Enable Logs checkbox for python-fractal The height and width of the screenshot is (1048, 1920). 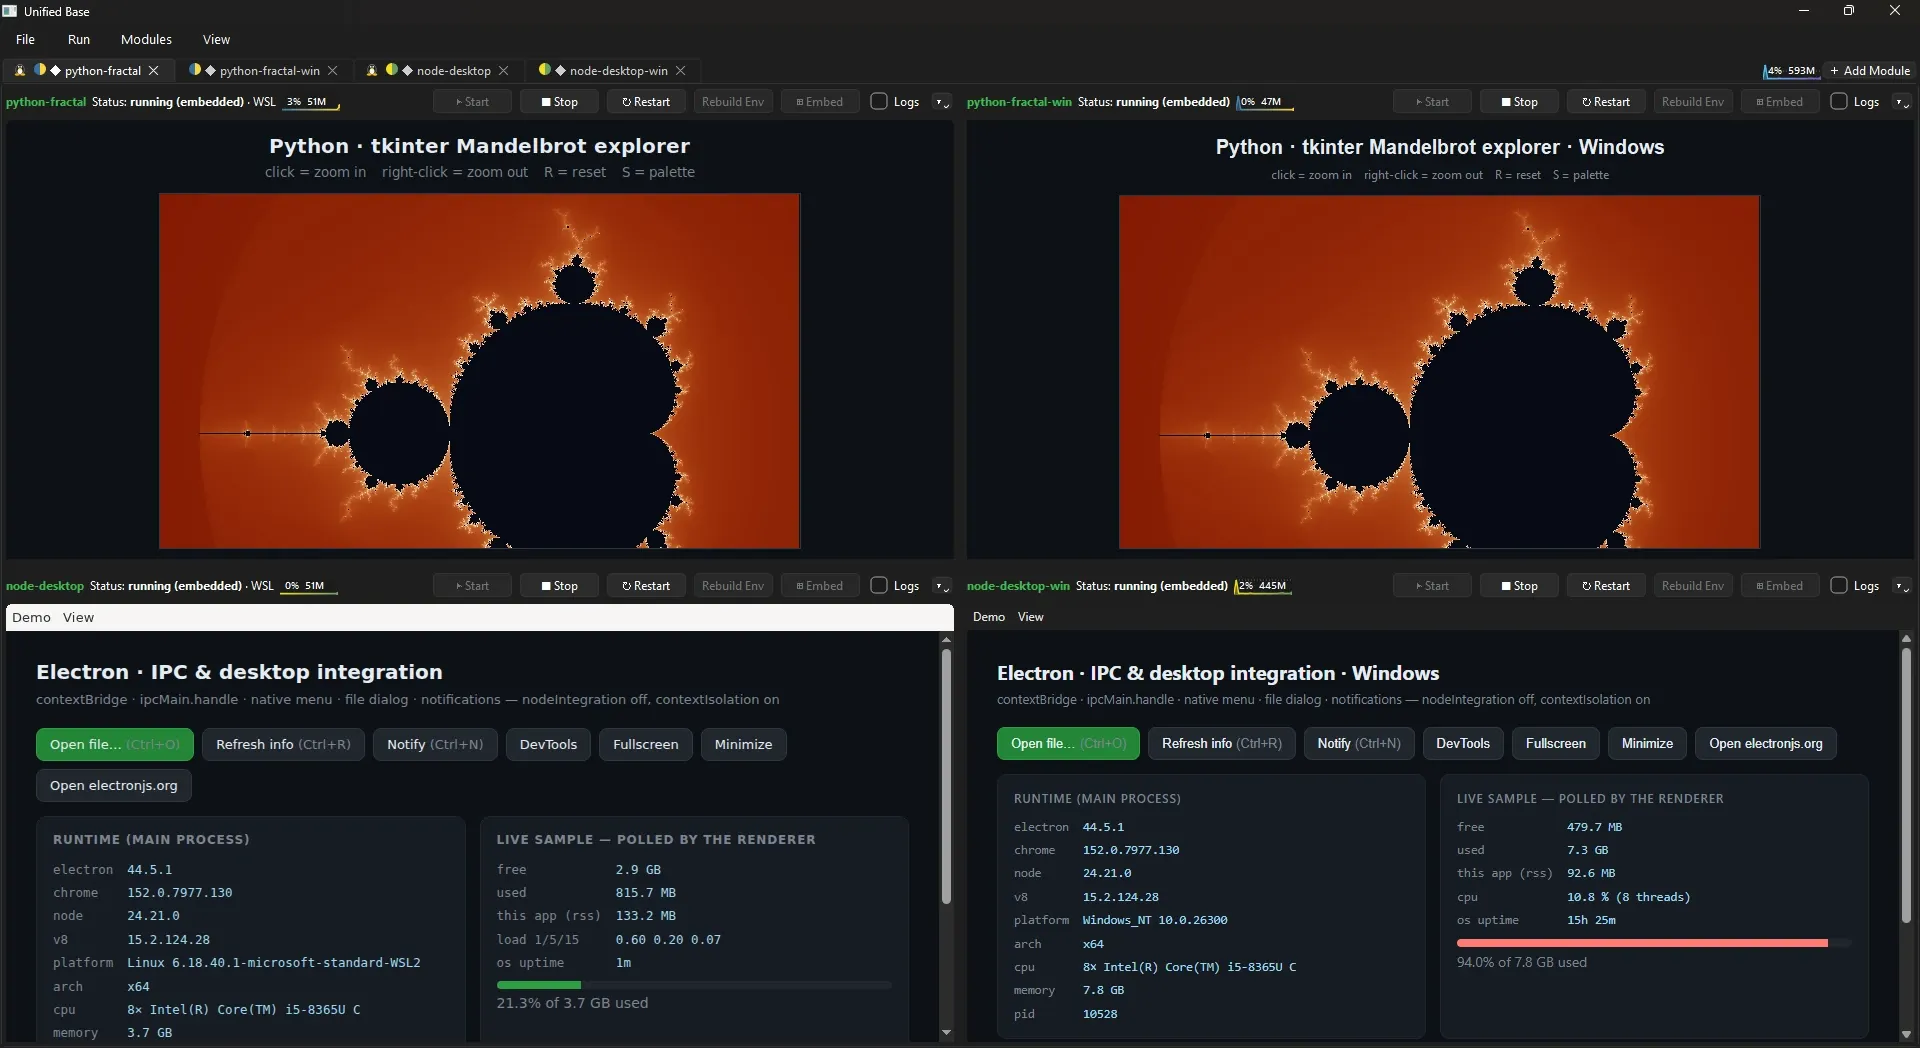pos(879,101)
